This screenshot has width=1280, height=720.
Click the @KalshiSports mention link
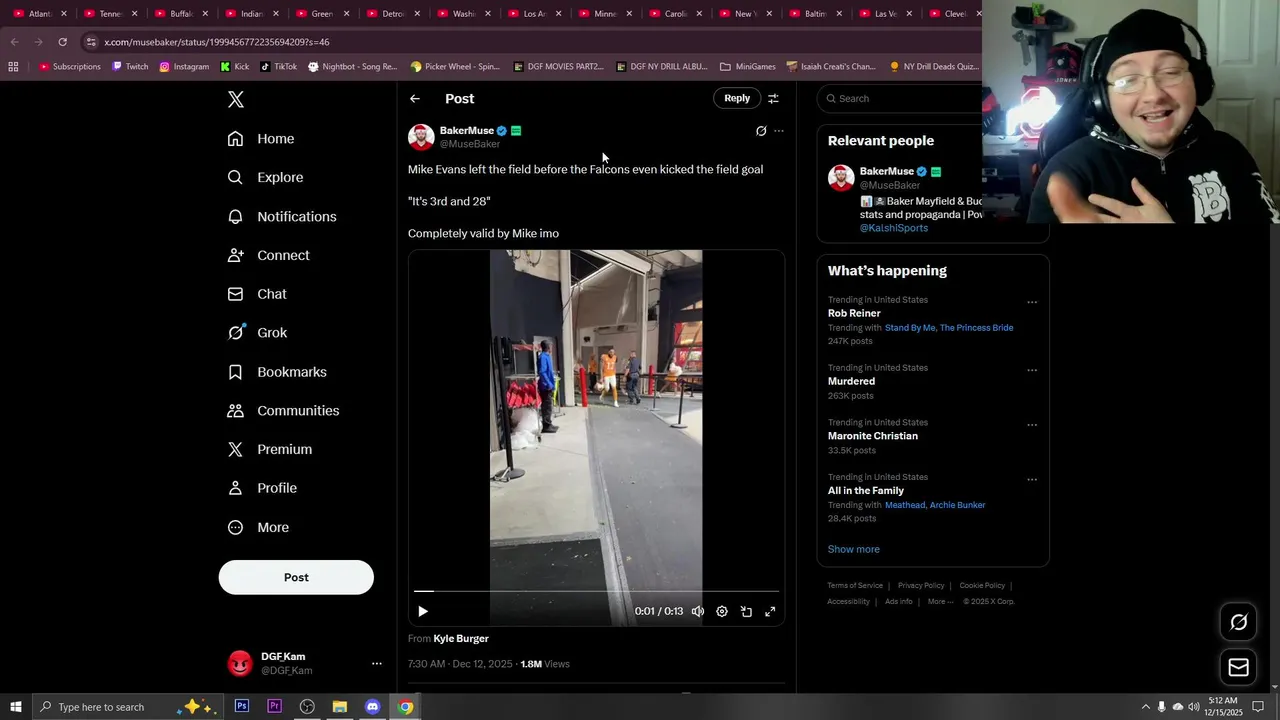coord(894,228)
